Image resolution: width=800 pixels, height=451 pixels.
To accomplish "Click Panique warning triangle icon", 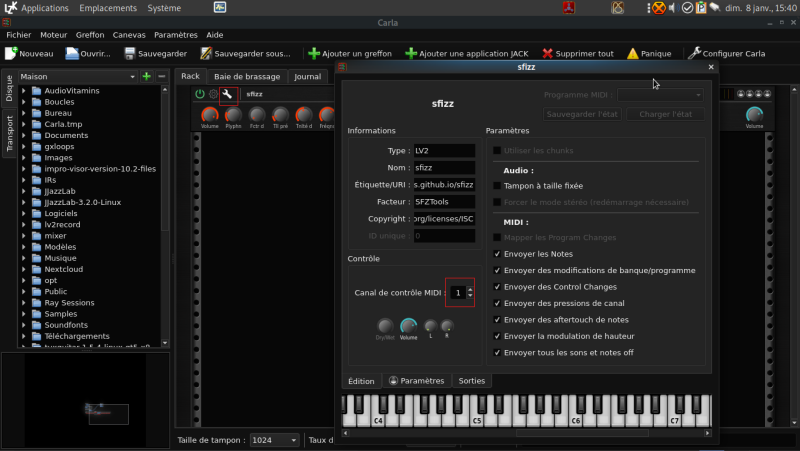I will point(633,54).
